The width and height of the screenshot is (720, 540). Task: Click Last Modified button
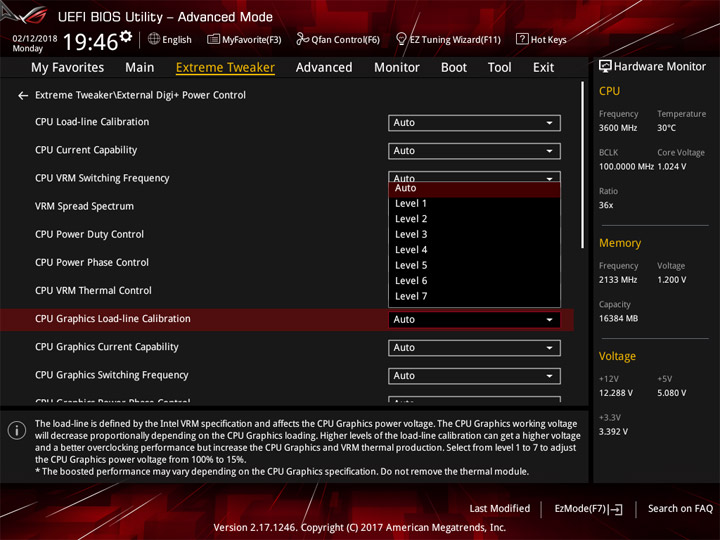click(500, 509)
